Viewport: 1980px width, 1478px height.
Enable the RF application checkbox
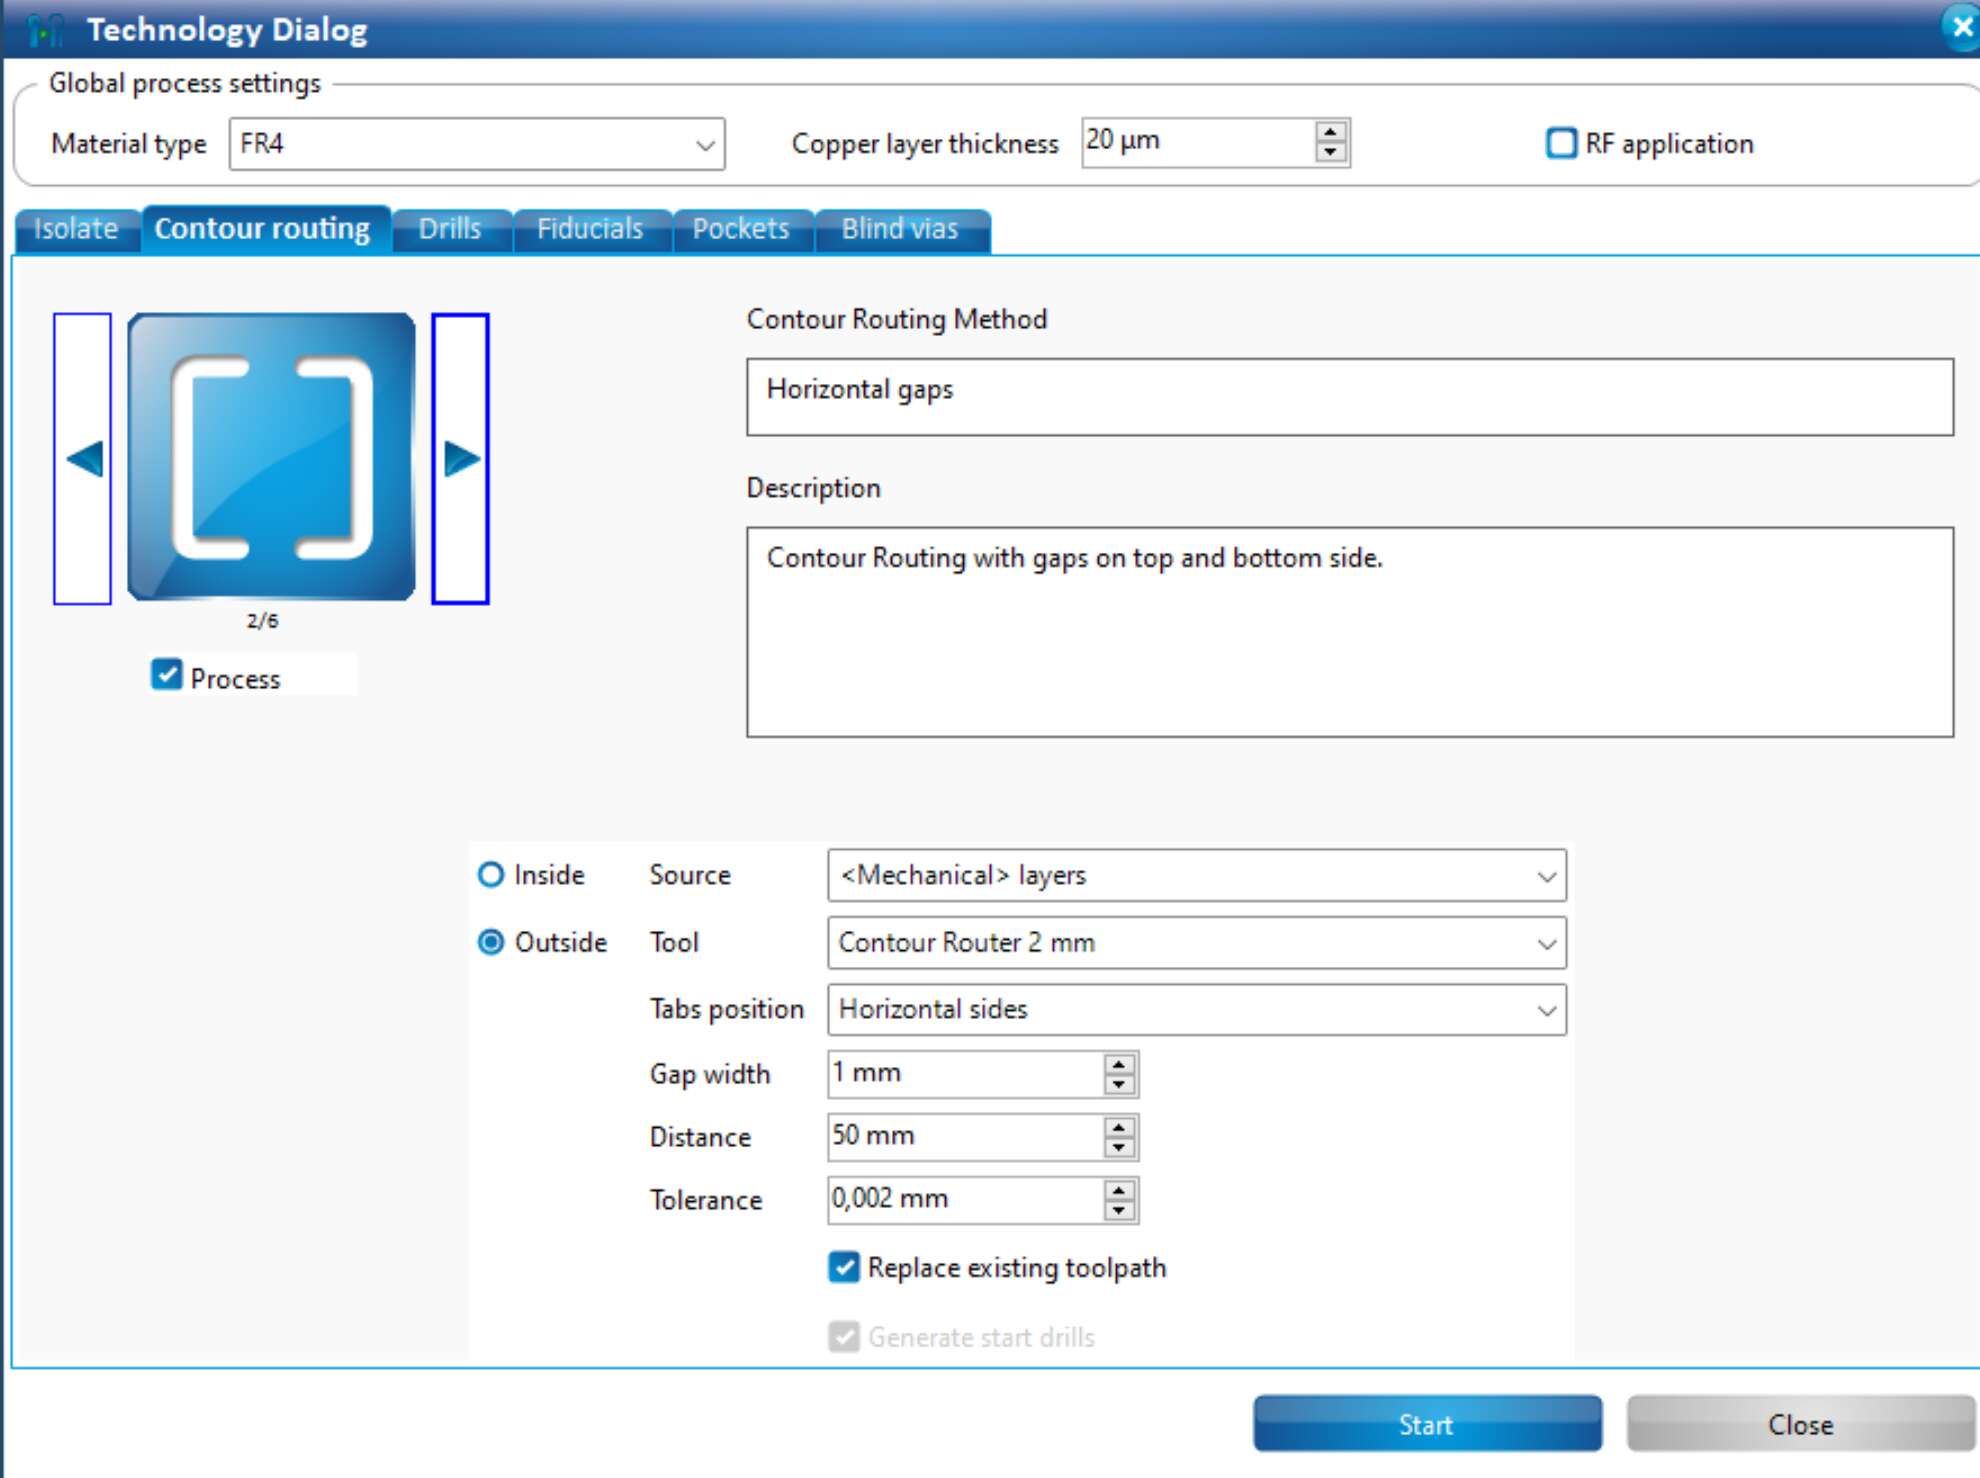[x=1561, y=144]
